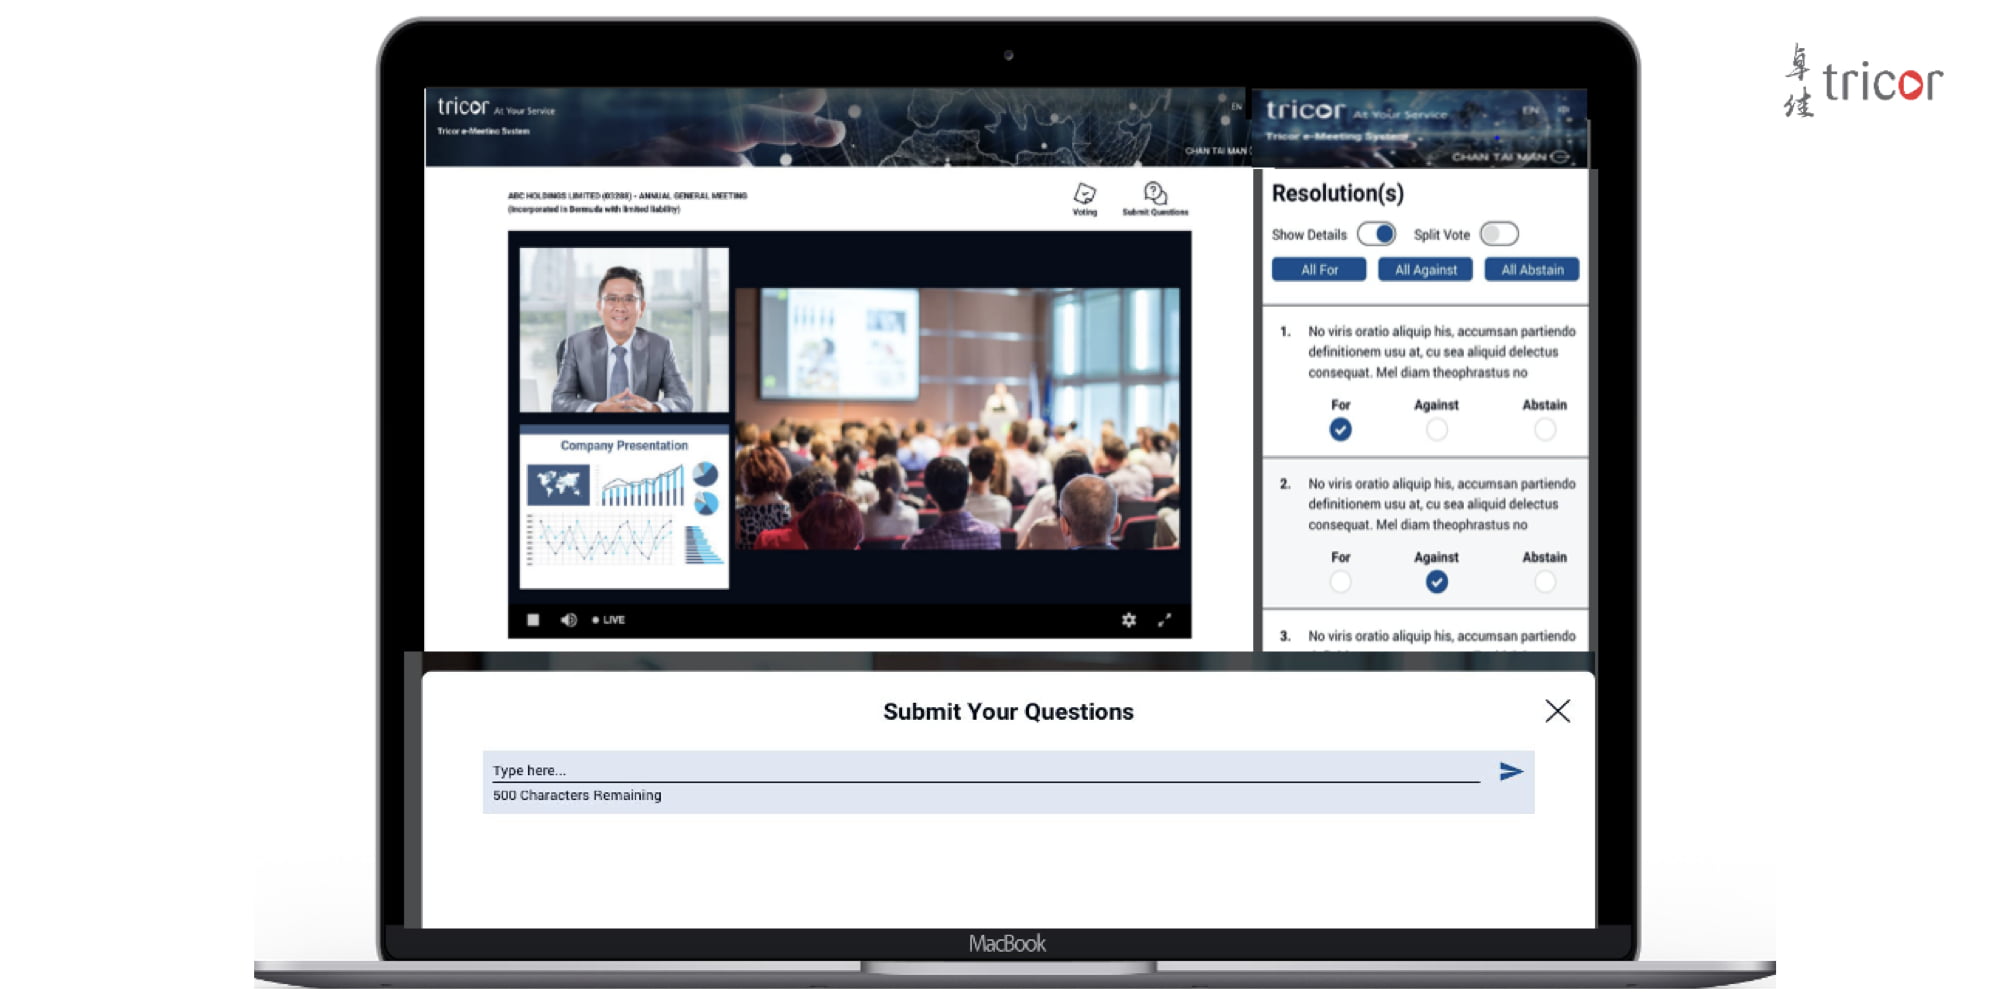Enable the Split Vote toggle
The height and width of the screenshot is (1000, 2000).
click(x=1499, y=234)
